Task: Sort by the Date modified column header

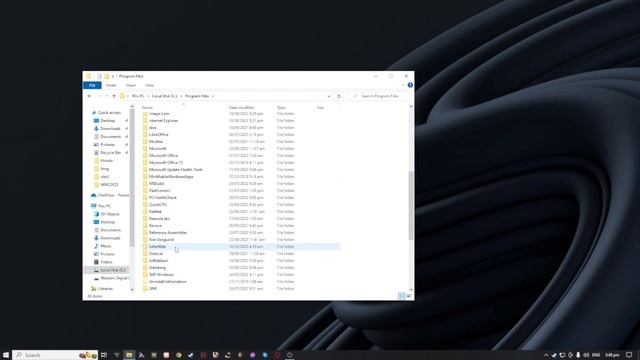Action: click(x=241, y=107)
